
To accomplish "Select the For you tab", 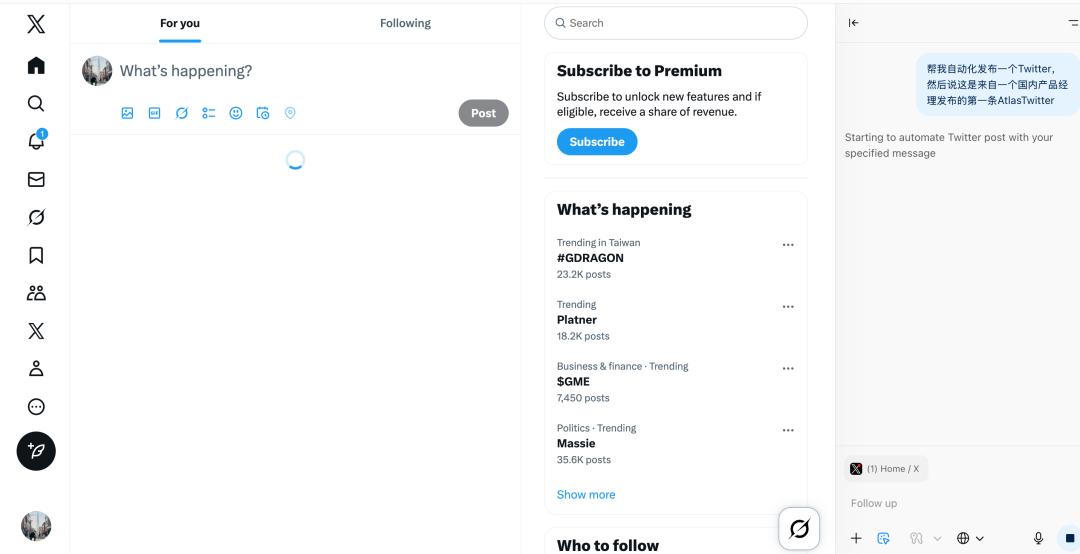I will pos(180,23).
